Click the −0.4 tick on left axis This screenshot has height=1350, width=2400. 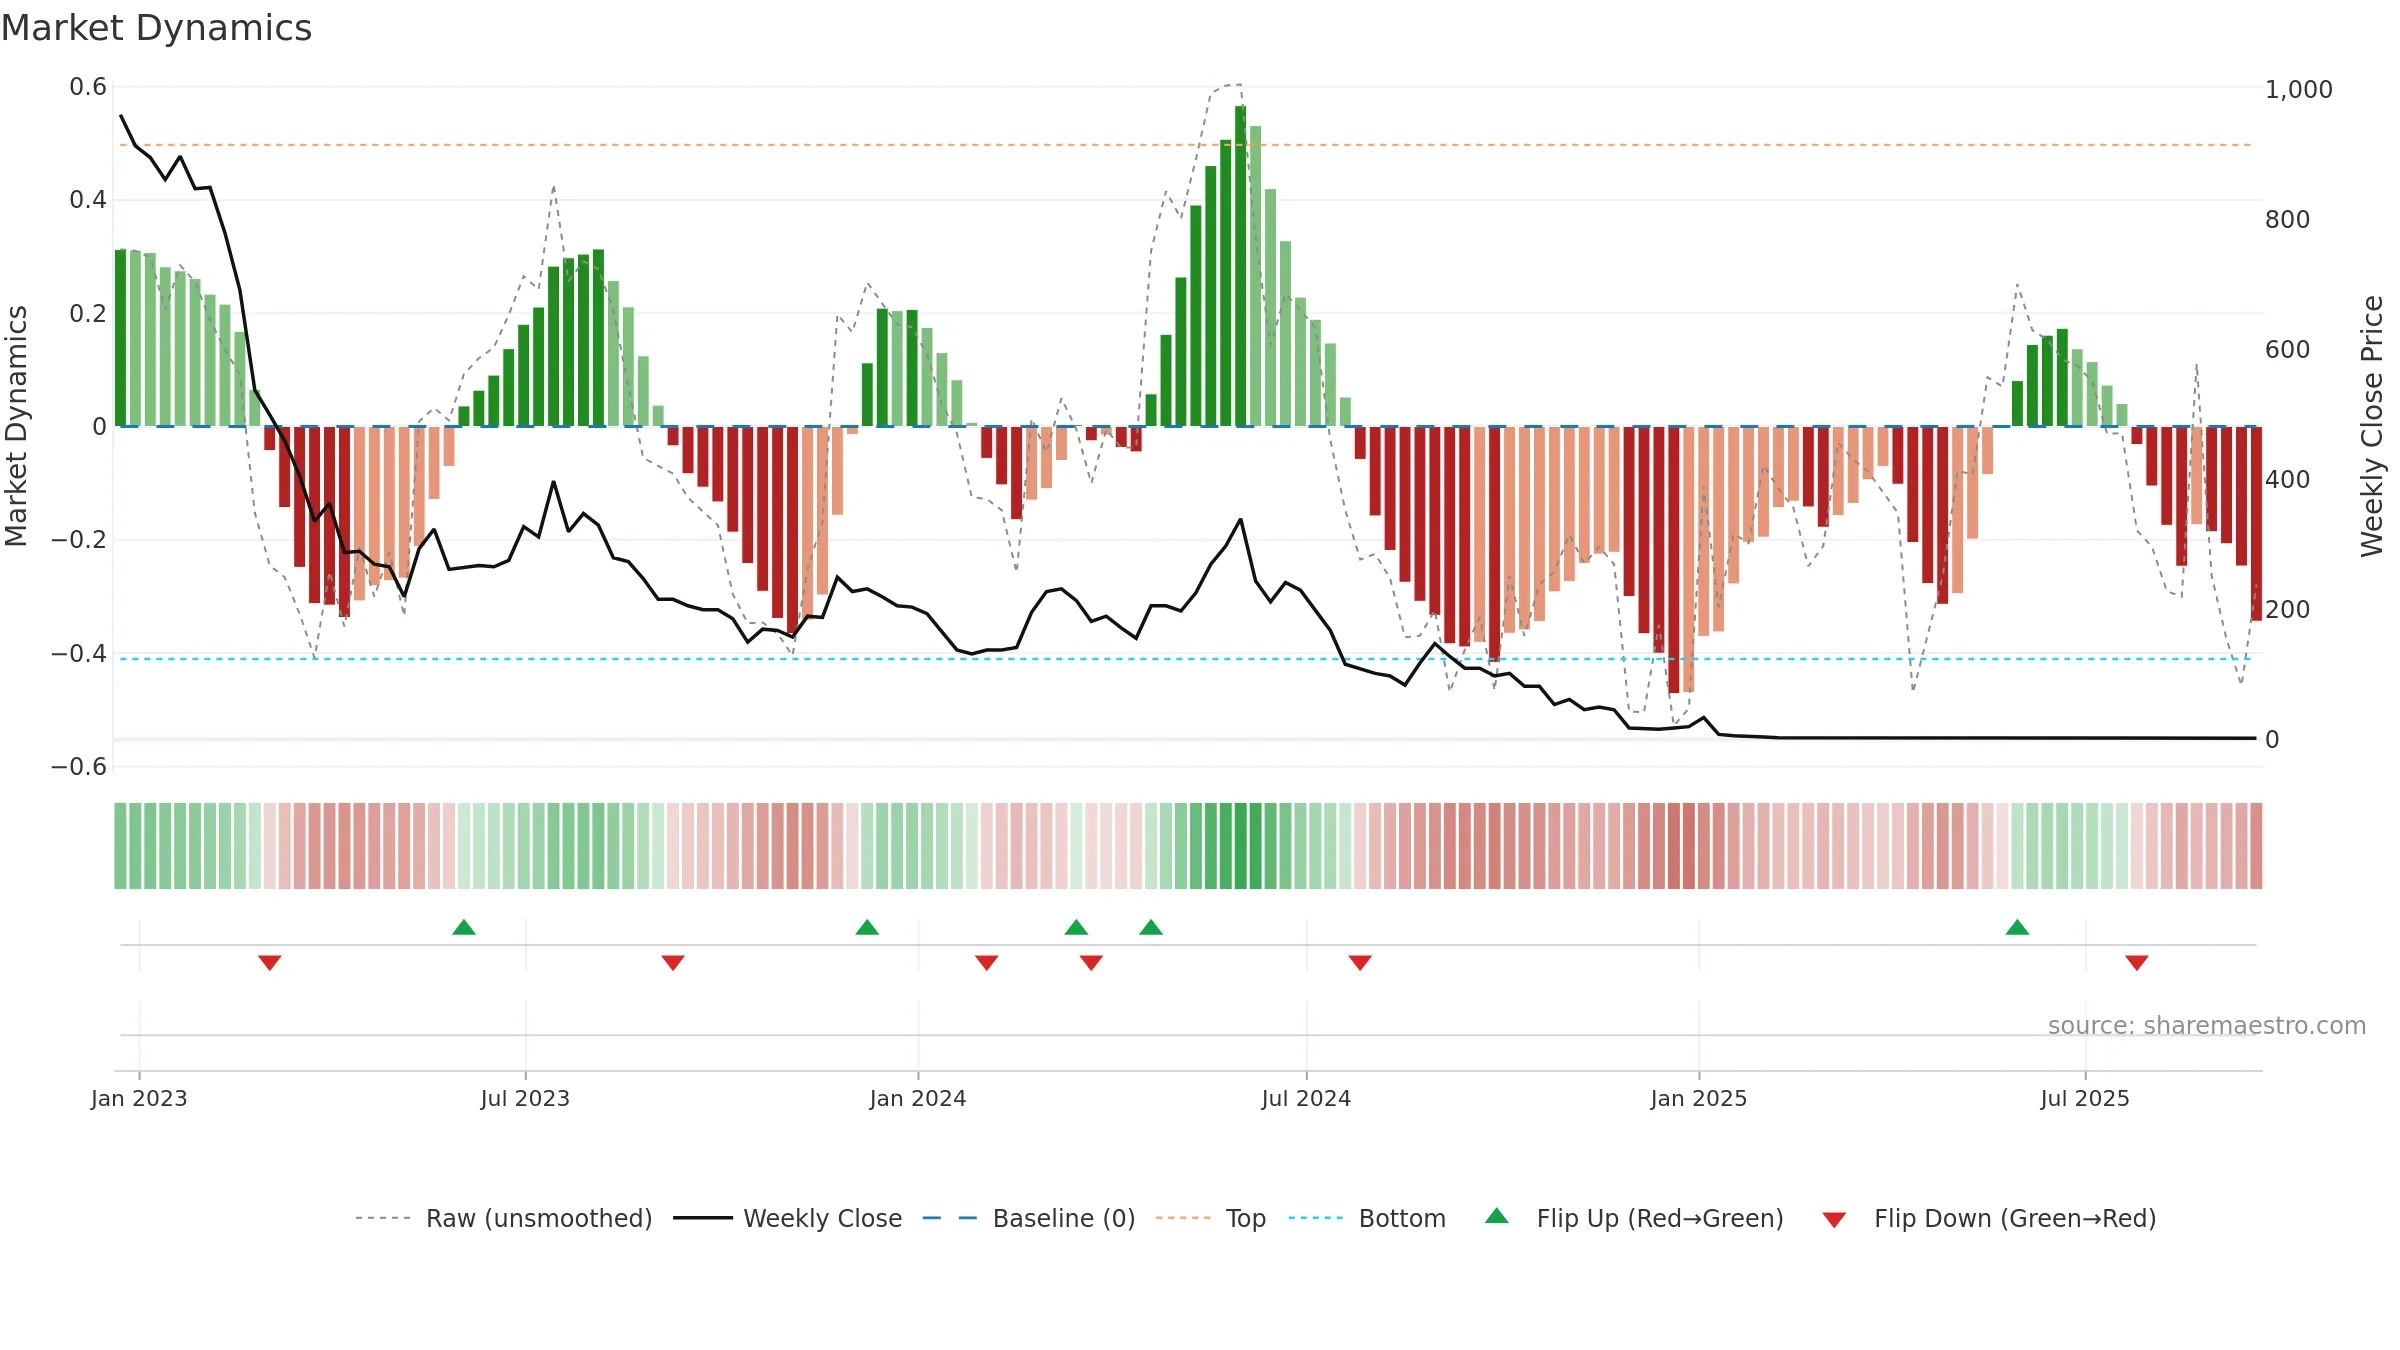[79, 654]
